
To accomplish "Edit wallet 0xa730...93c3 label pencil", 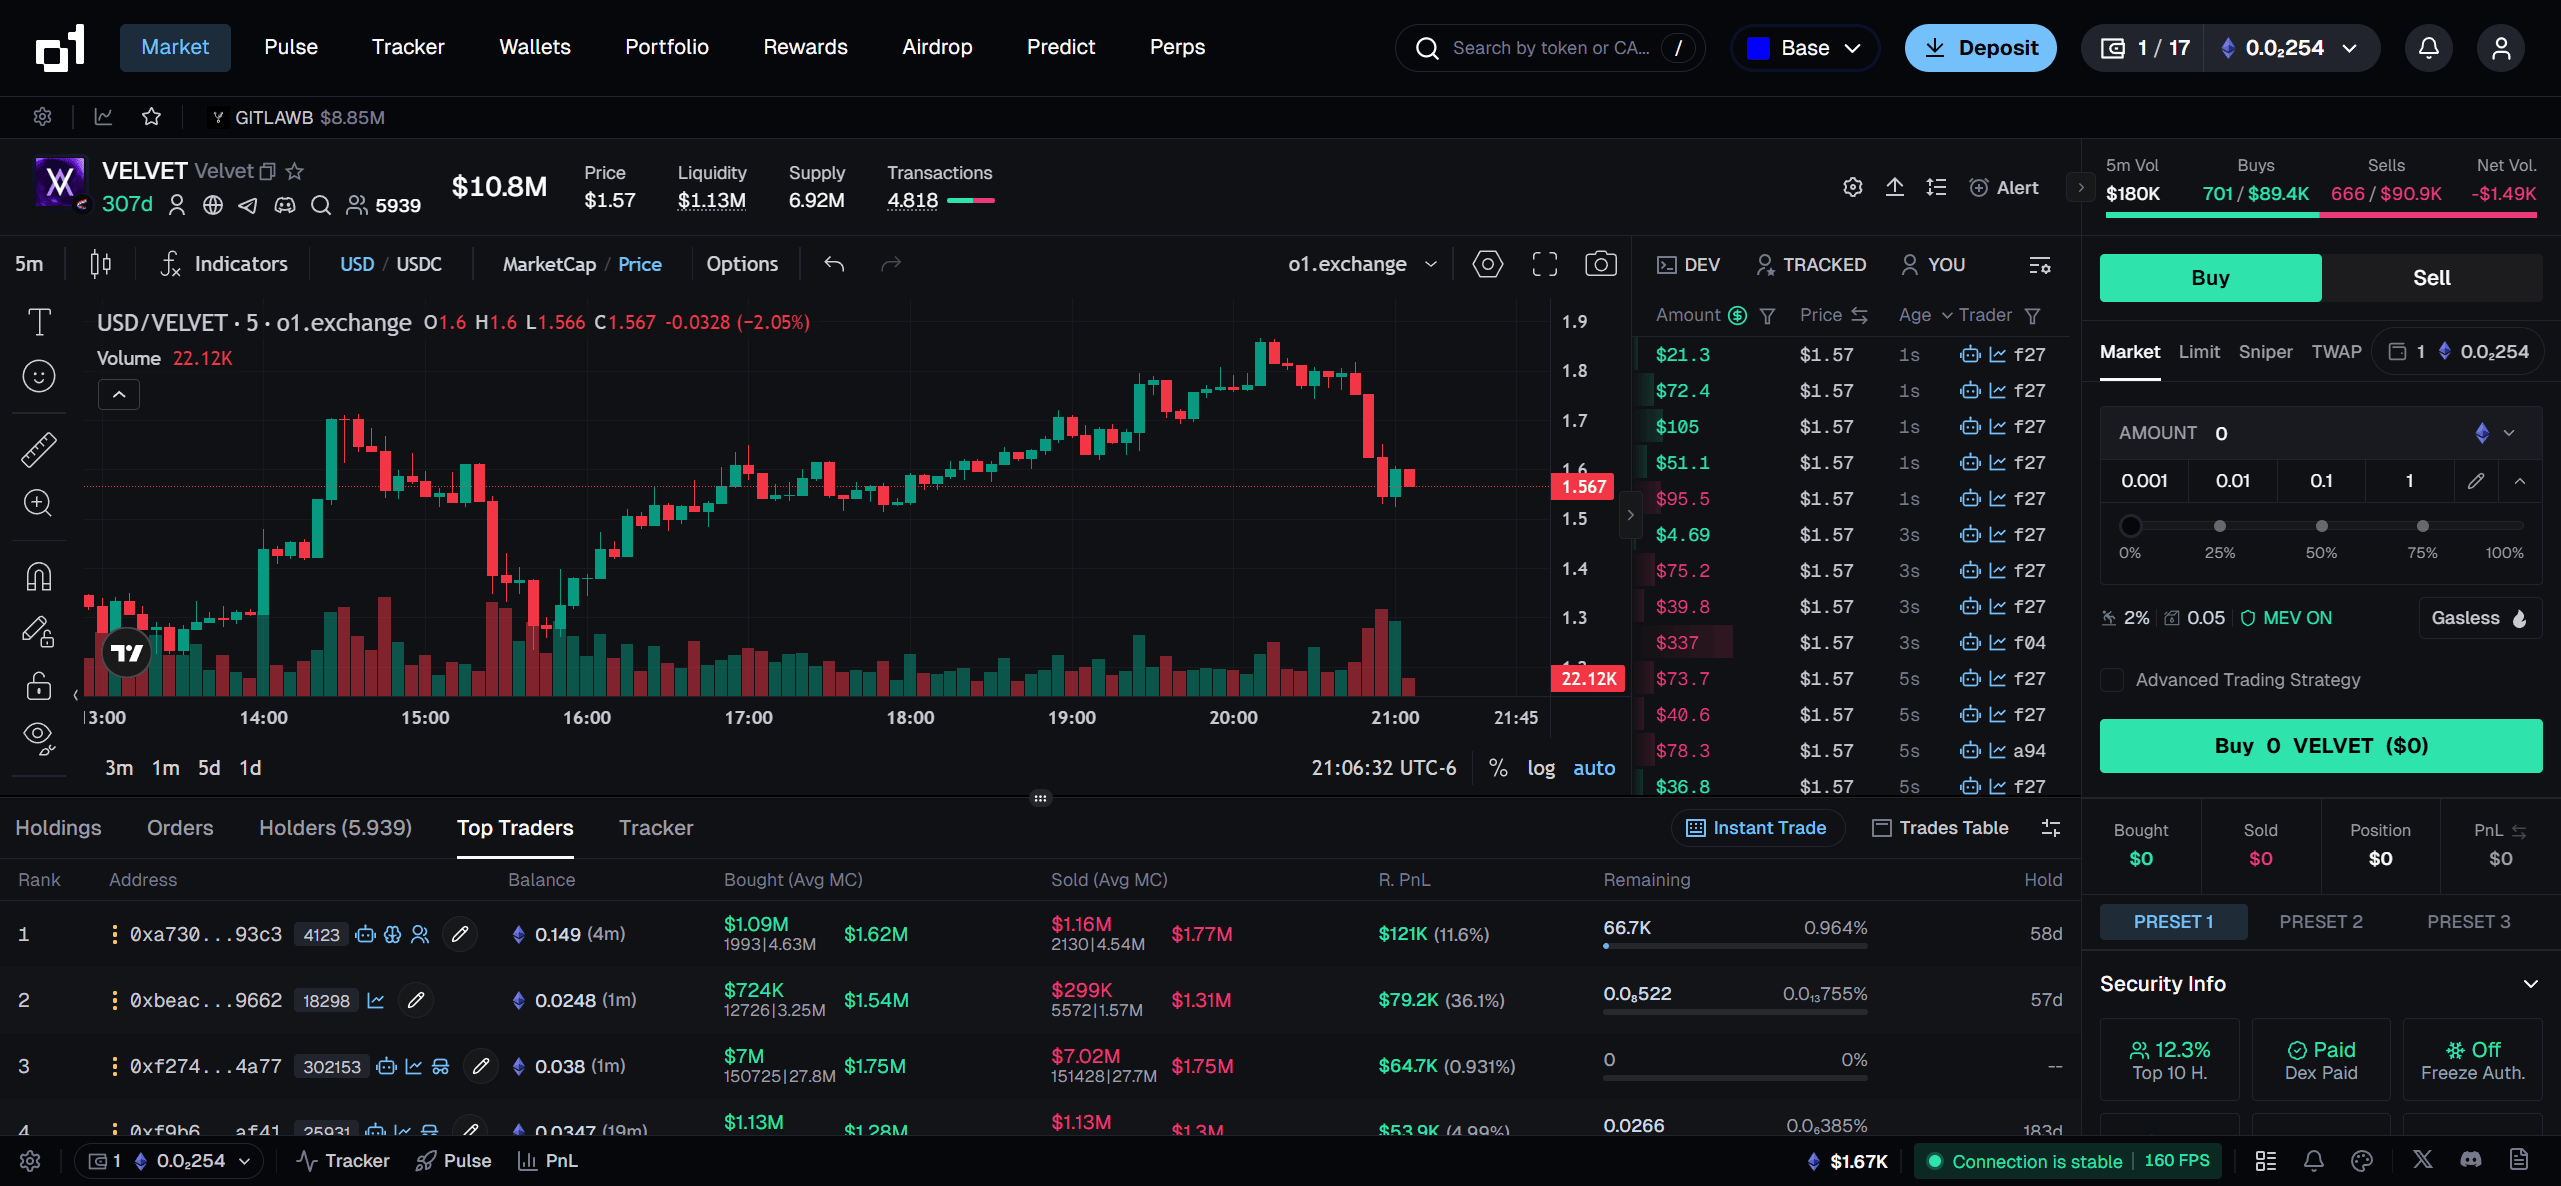I will coord(460,934).
